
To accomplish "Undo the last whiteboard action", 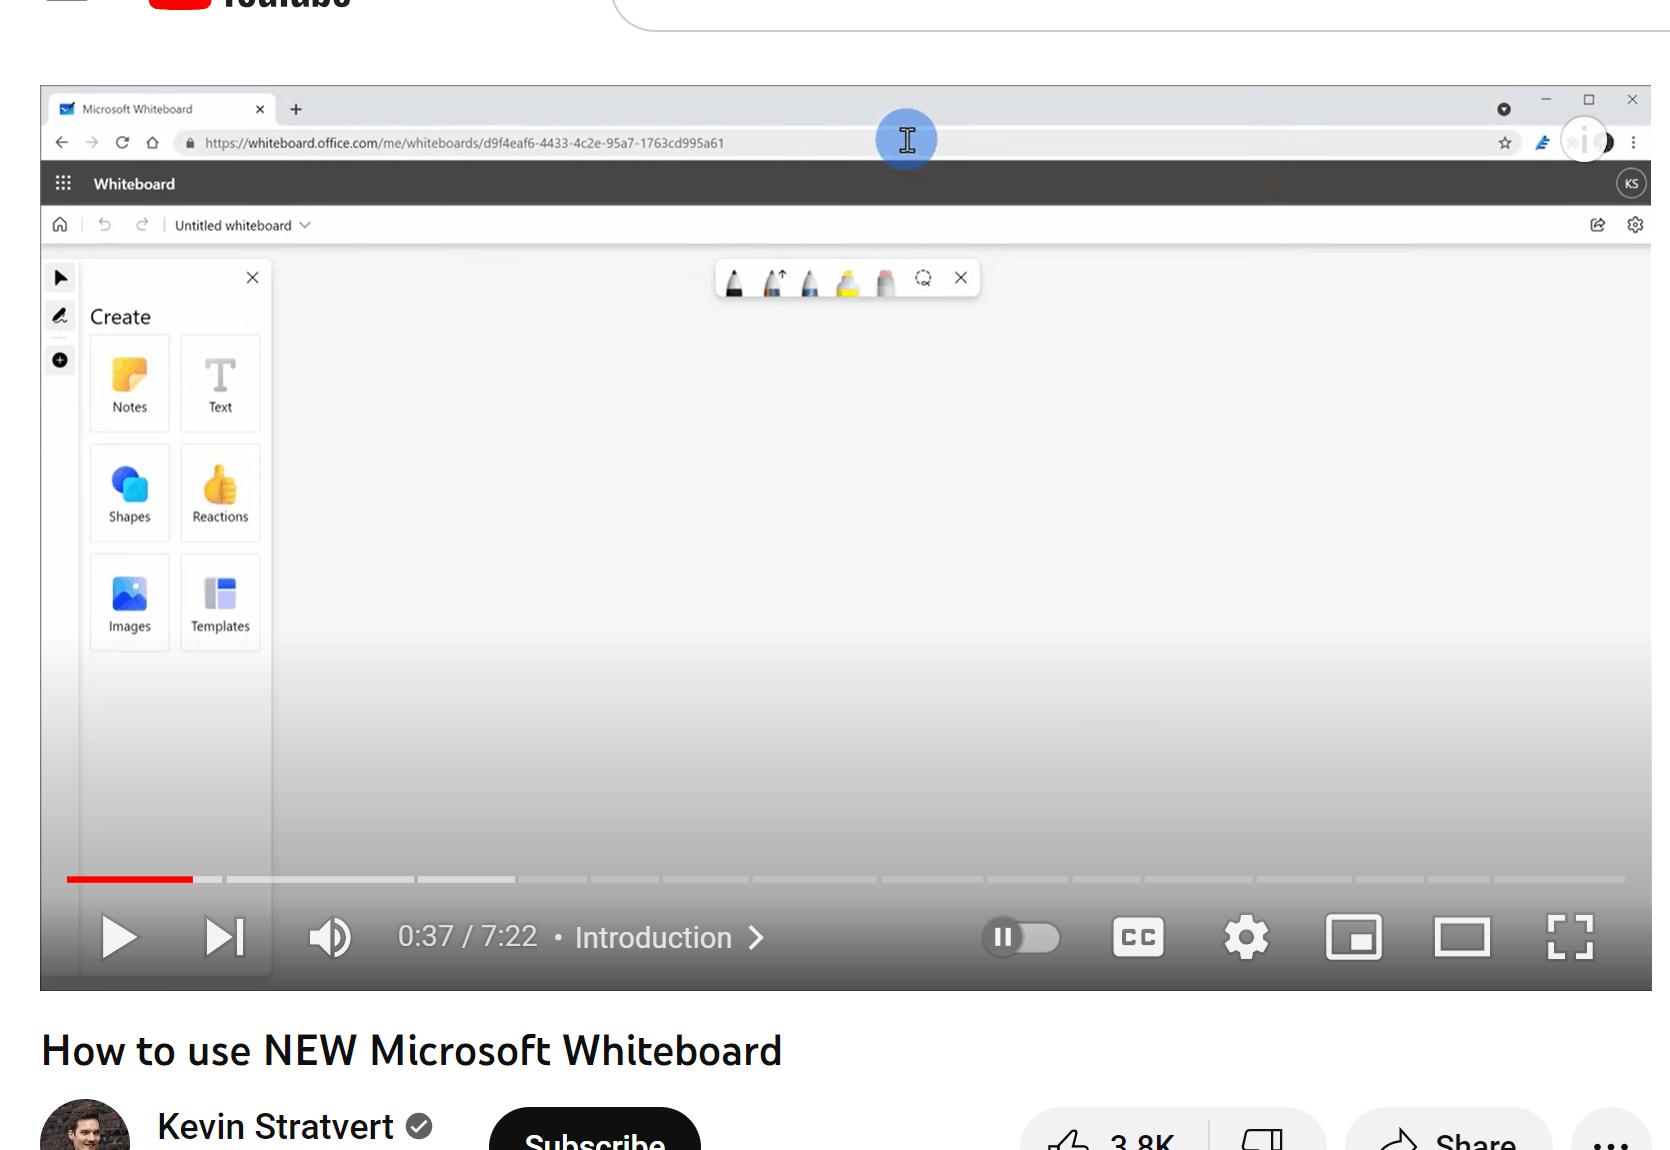I will [x=104, y=225].
